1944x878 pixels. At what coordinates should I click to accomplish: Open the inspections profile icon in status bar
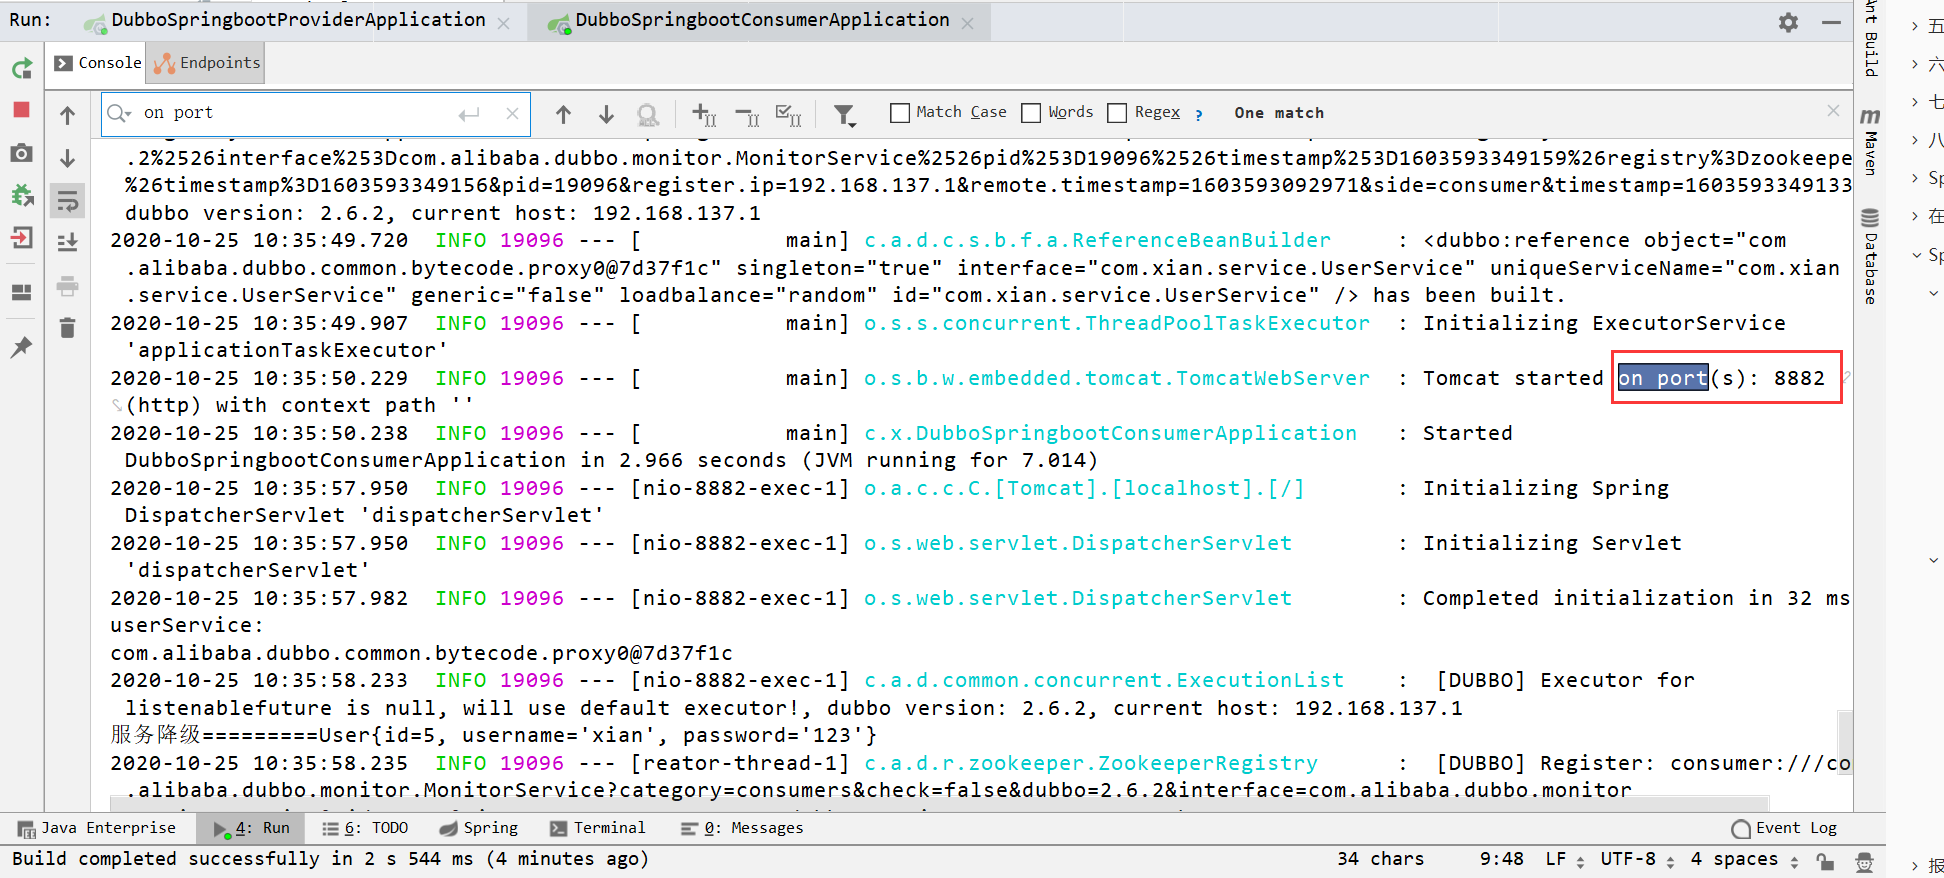1864,861
